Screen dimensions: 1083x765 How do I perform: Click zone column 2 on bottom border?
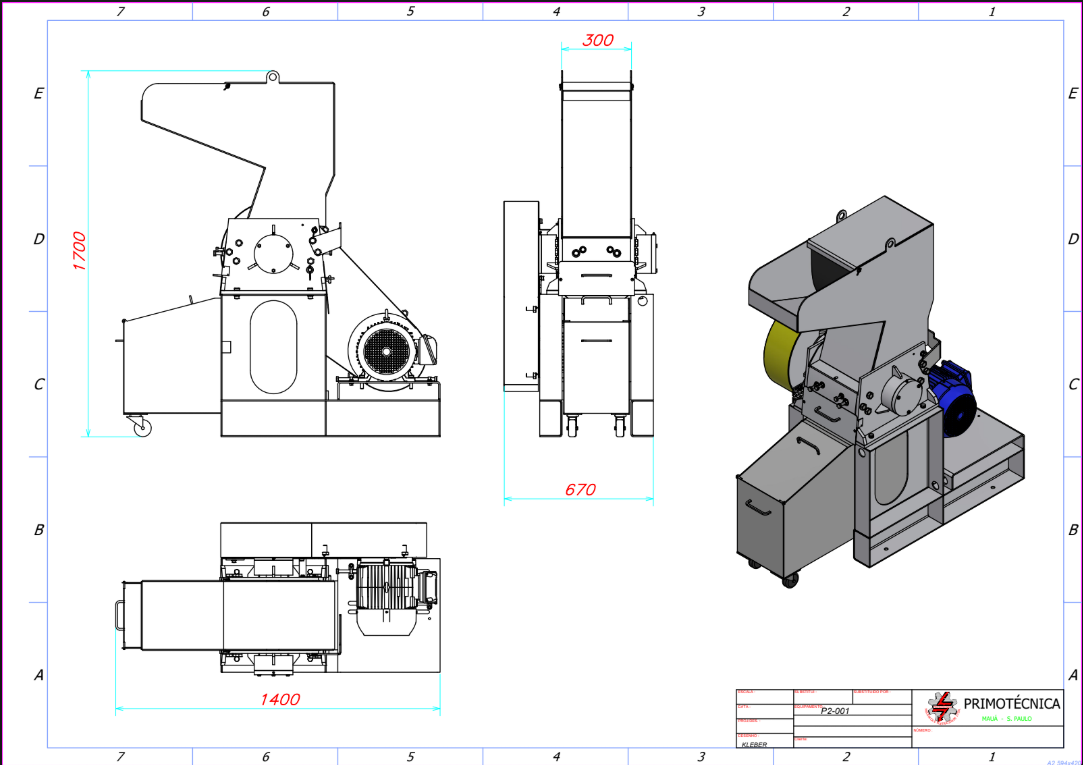coord(846,757)
